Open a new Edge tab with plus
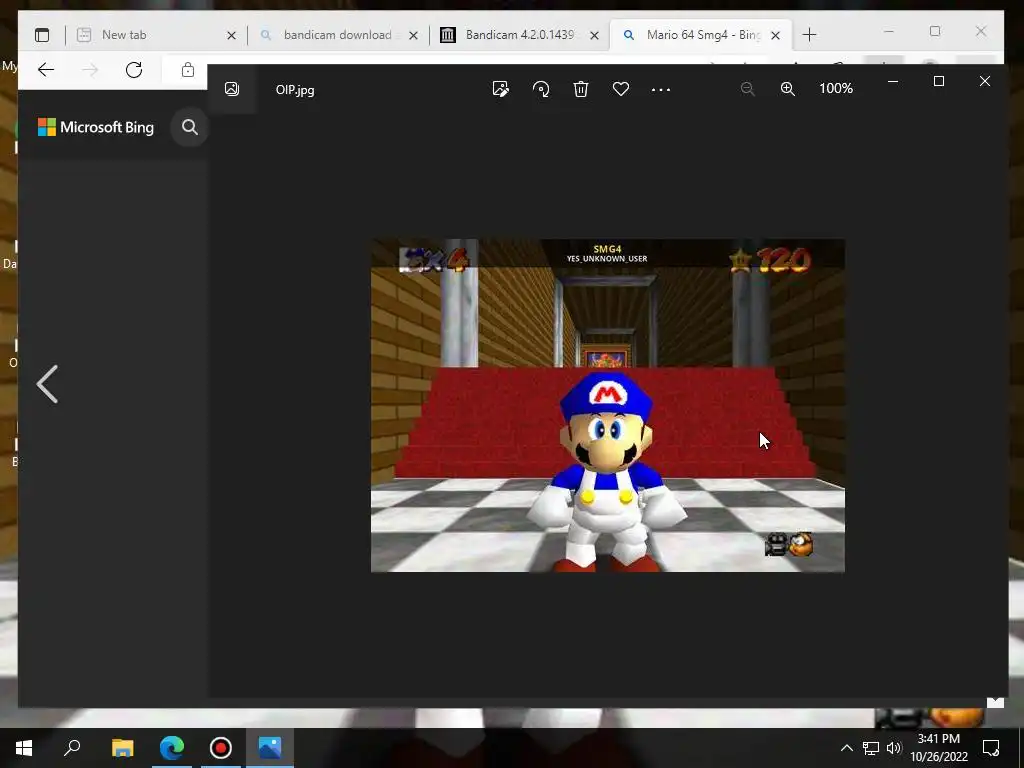Viewport: 1024px width, 768px height. [x=809, y=35]
